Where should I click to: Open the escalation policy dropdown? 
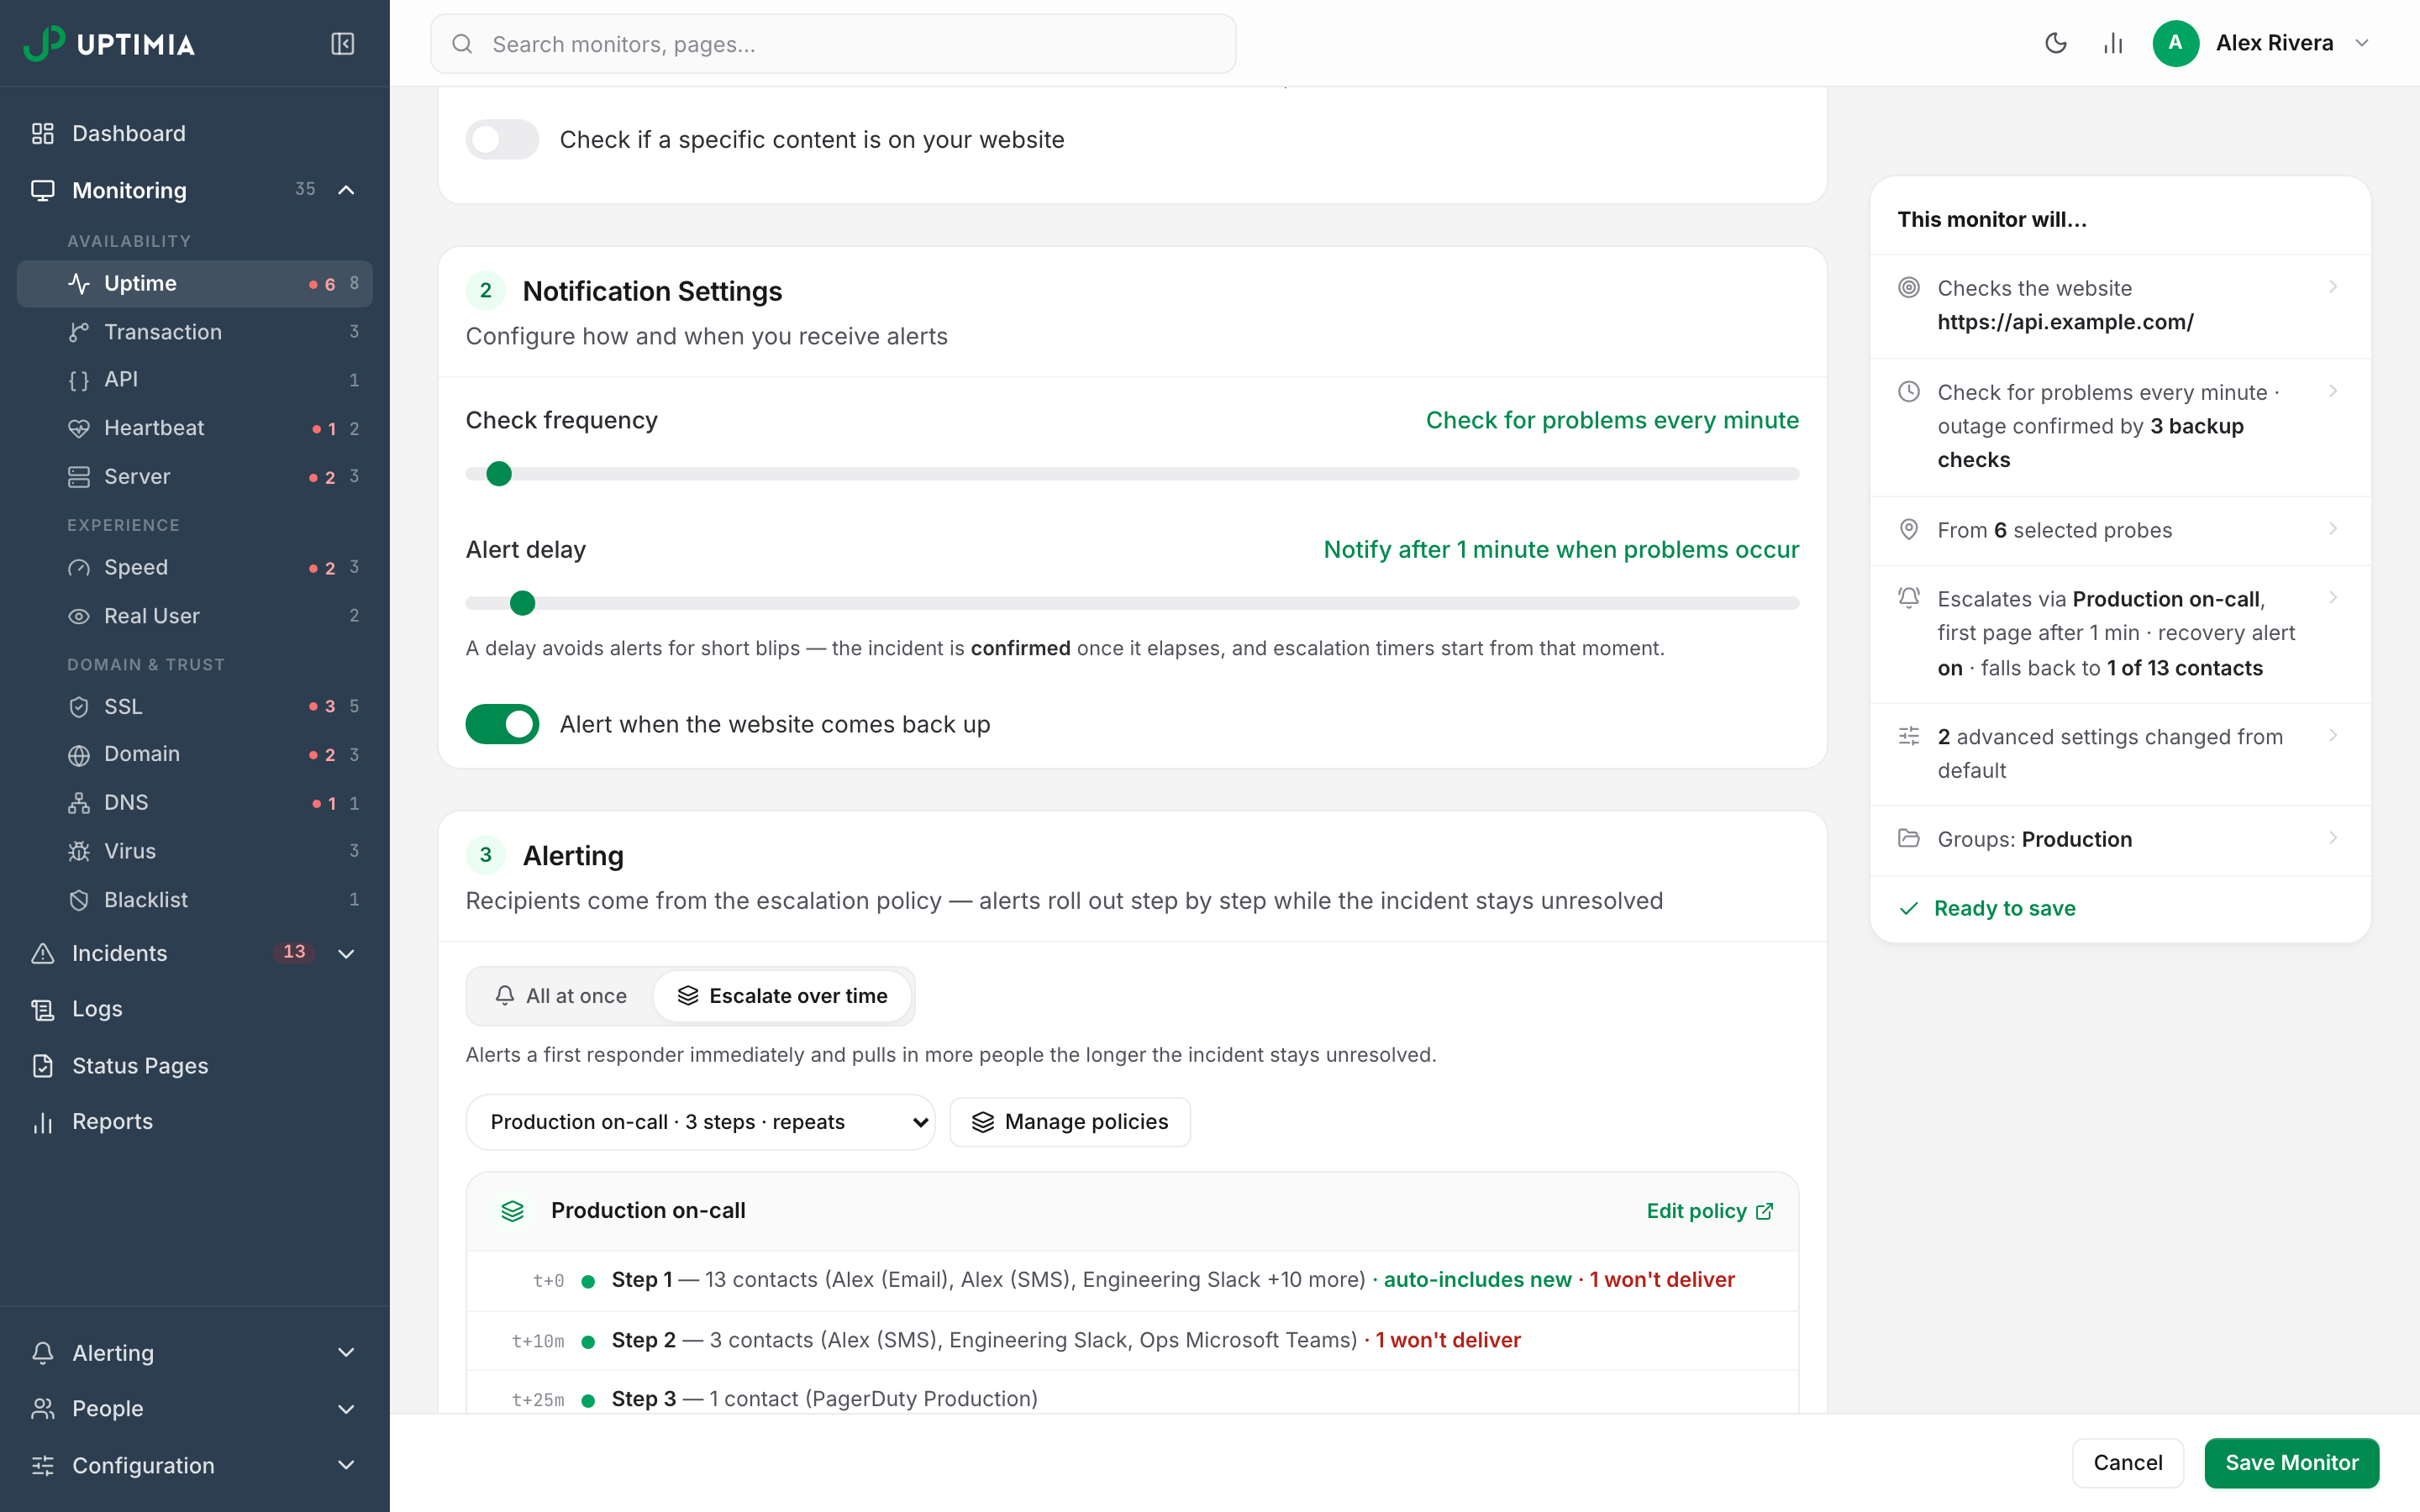pos(700,1122)
